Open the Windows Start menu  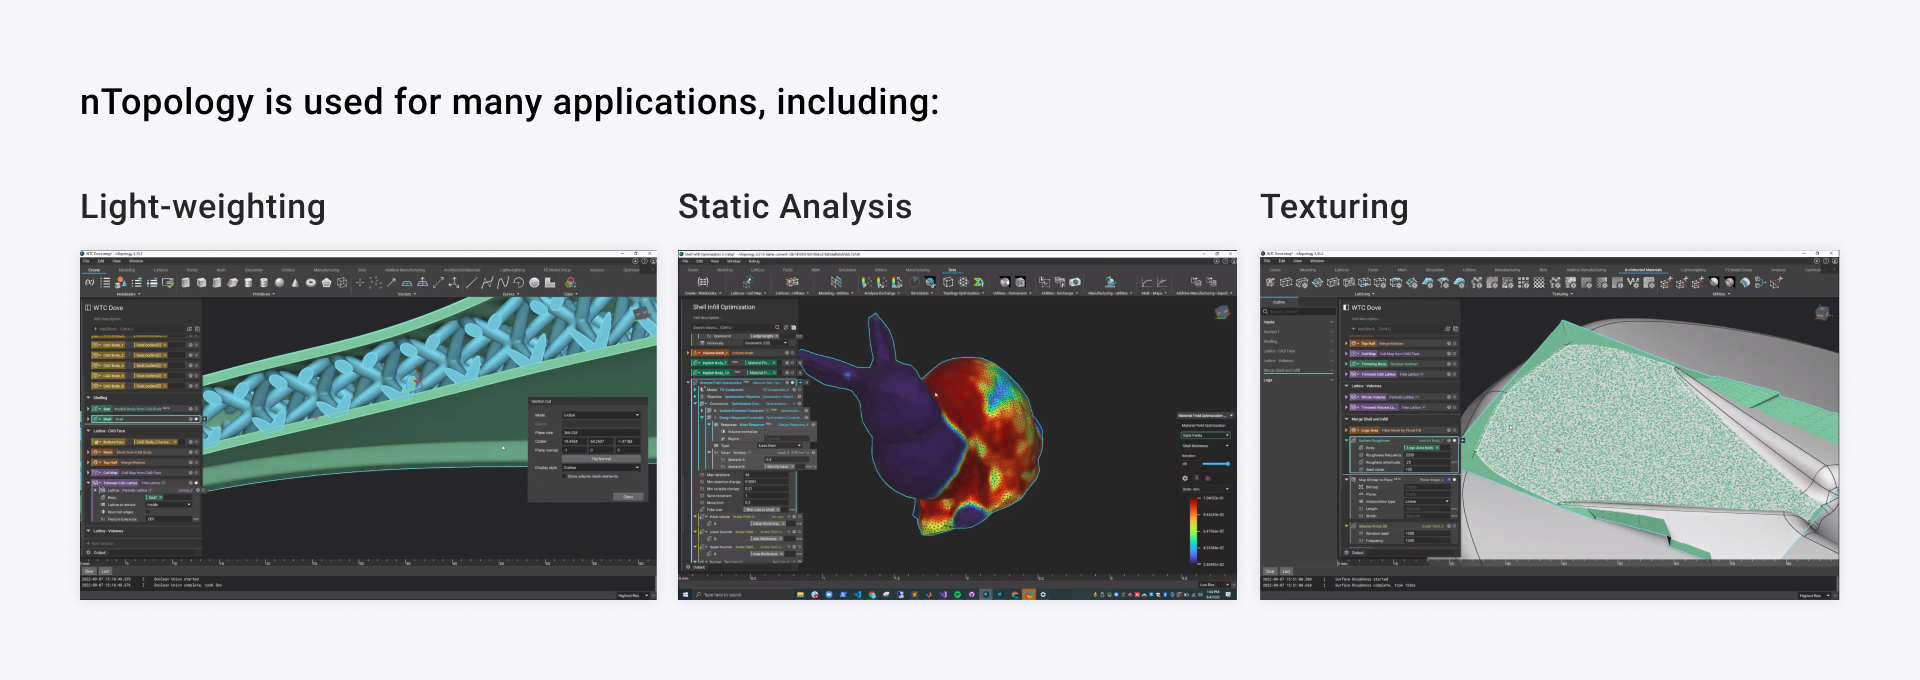coord(684,594)
